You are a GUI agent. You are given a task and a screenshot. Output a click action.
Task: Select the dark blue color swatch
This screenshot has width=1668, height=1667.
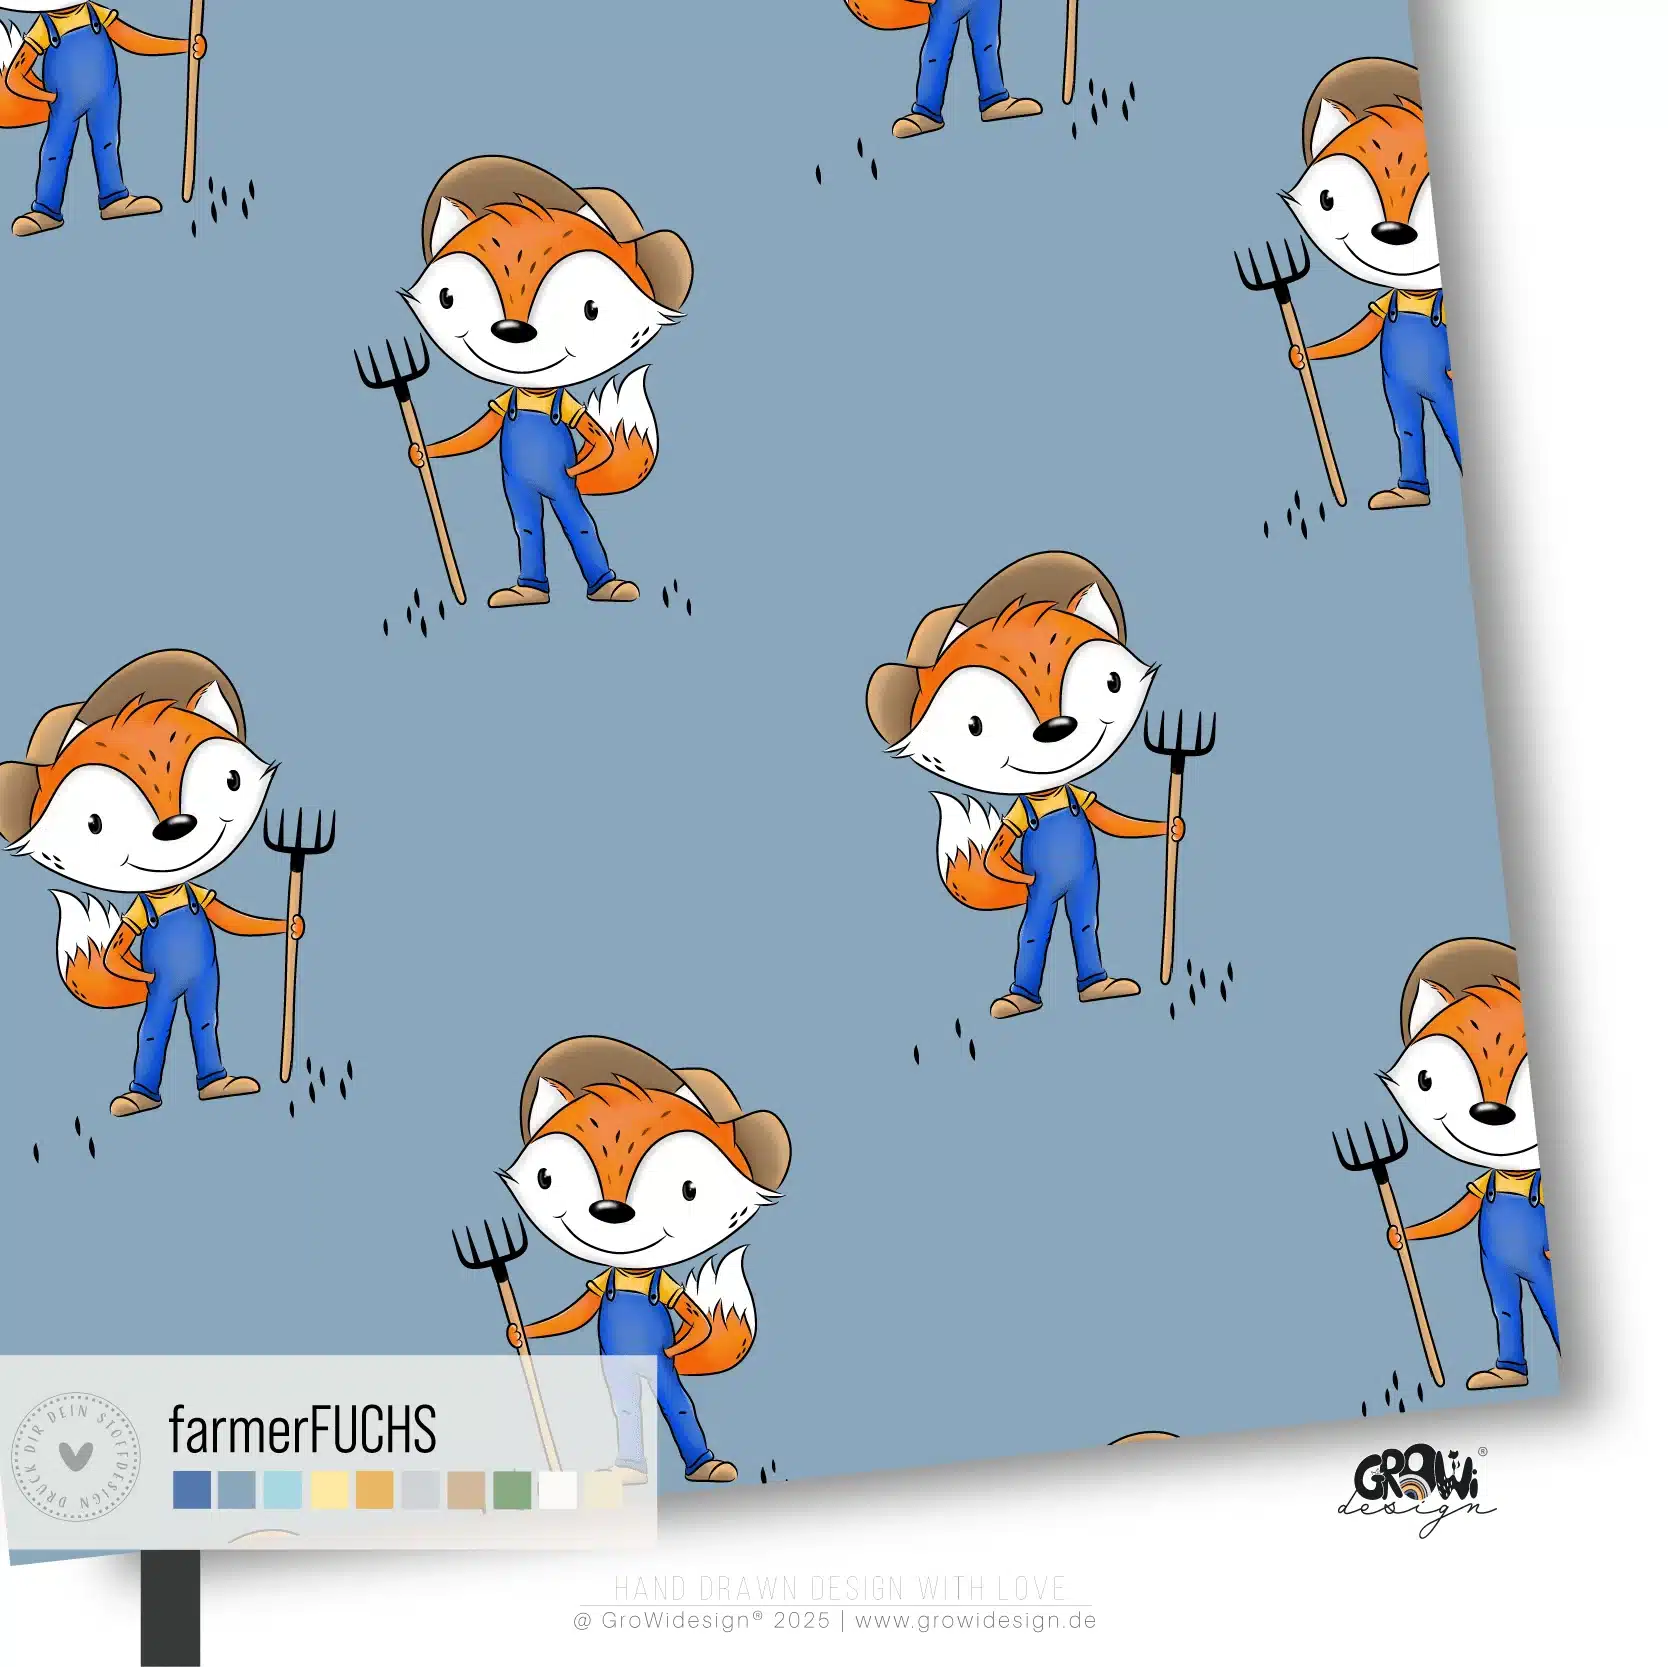tap(192, 1489)
